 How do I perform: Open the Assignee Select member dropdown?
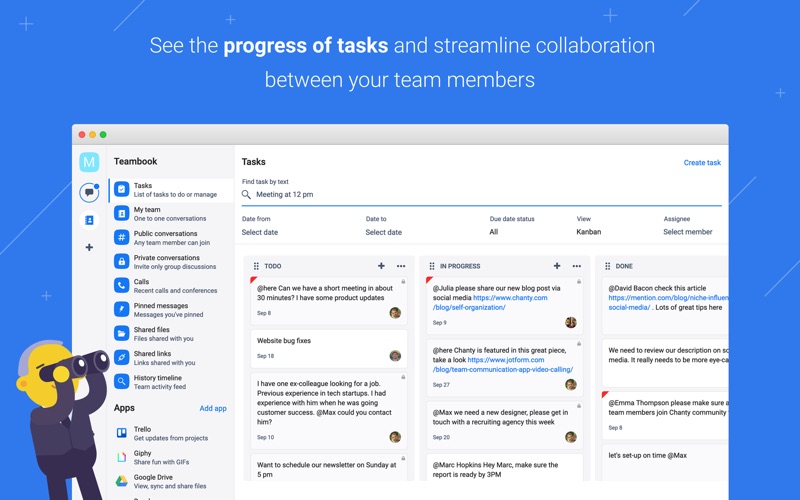click(x=688, y=232)
